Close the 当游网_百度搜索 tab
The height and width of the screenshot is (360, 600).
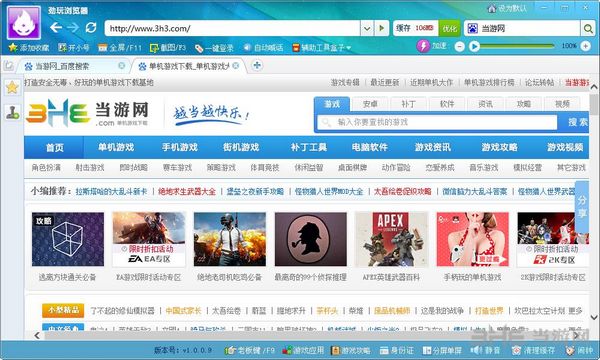(x=122, y=66)
